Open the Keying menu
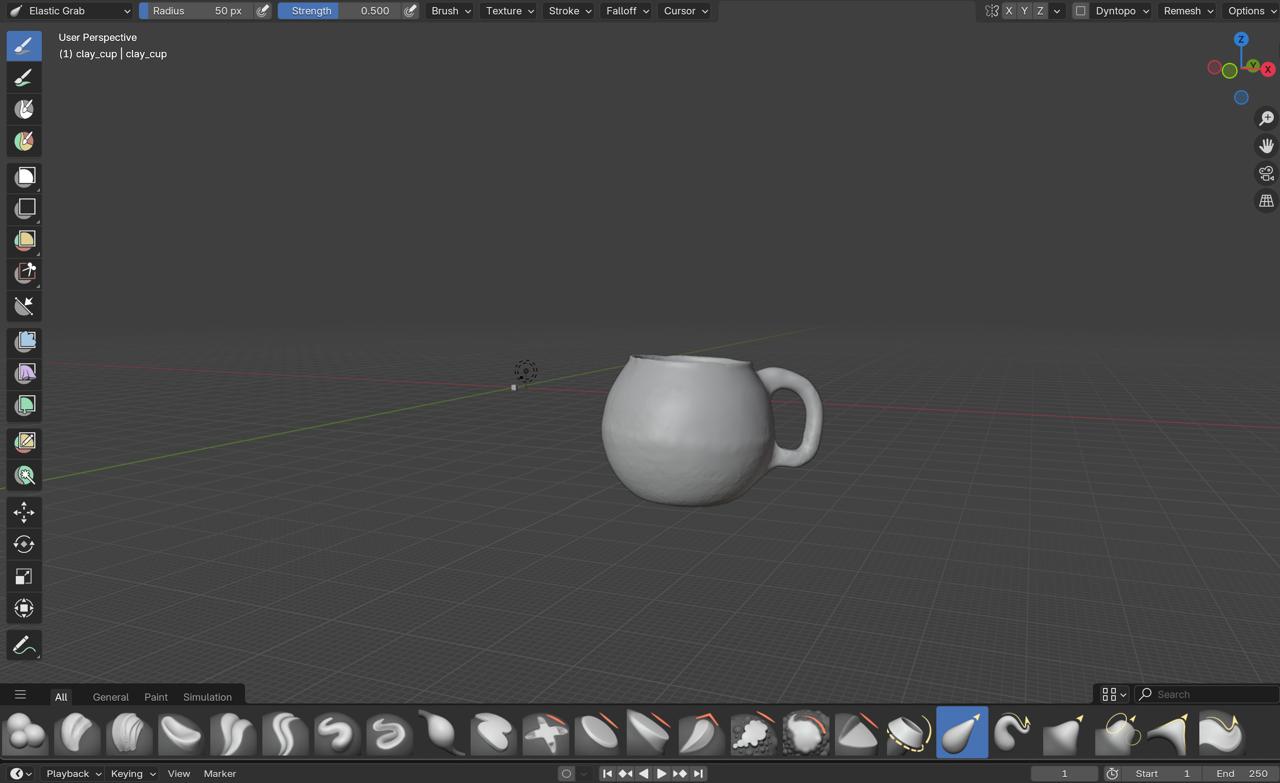1280x783 pixels. [132, 773]
